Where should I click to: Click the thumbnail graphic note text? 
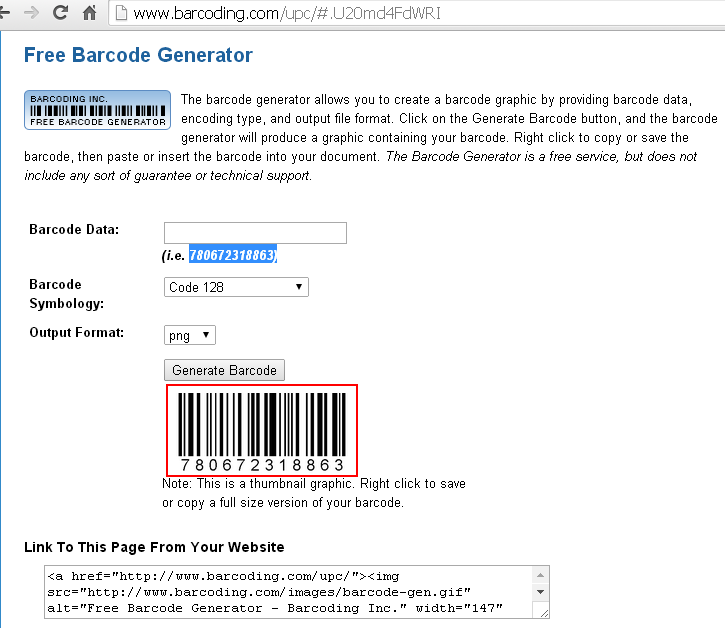(314, 493)
